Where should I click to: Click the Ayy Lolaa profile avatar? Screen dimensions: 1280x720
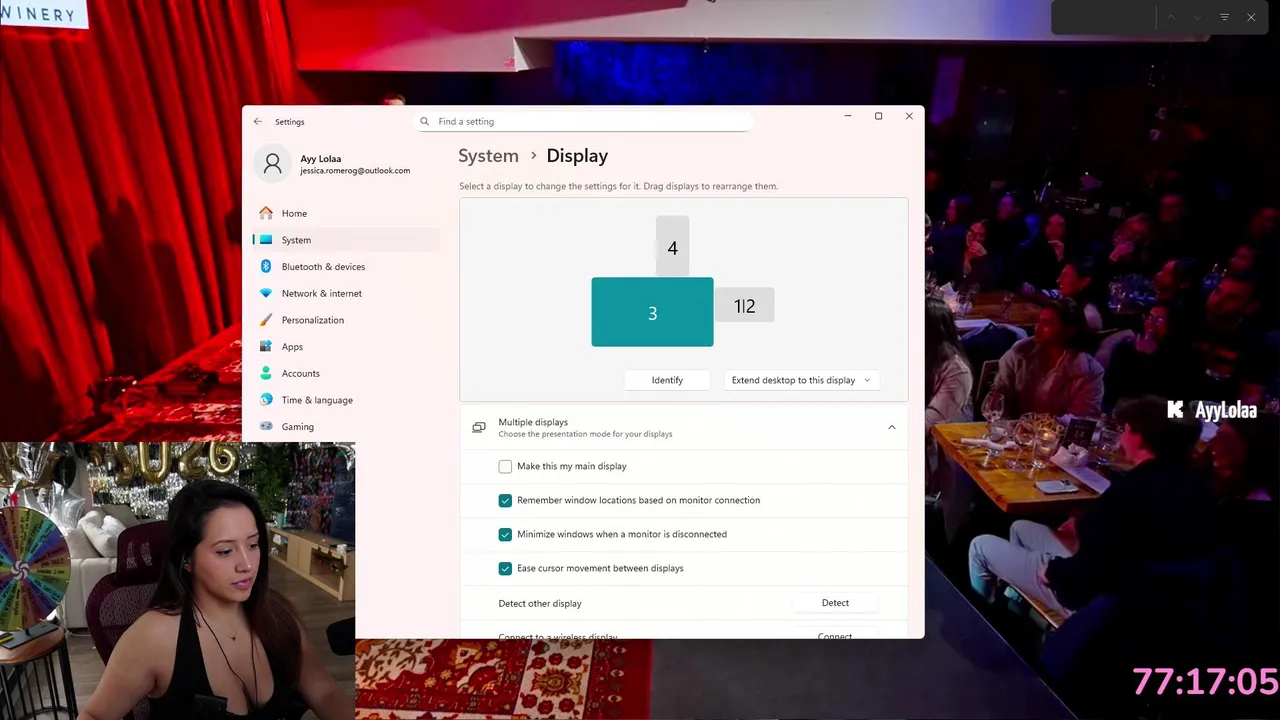[272, 165]
